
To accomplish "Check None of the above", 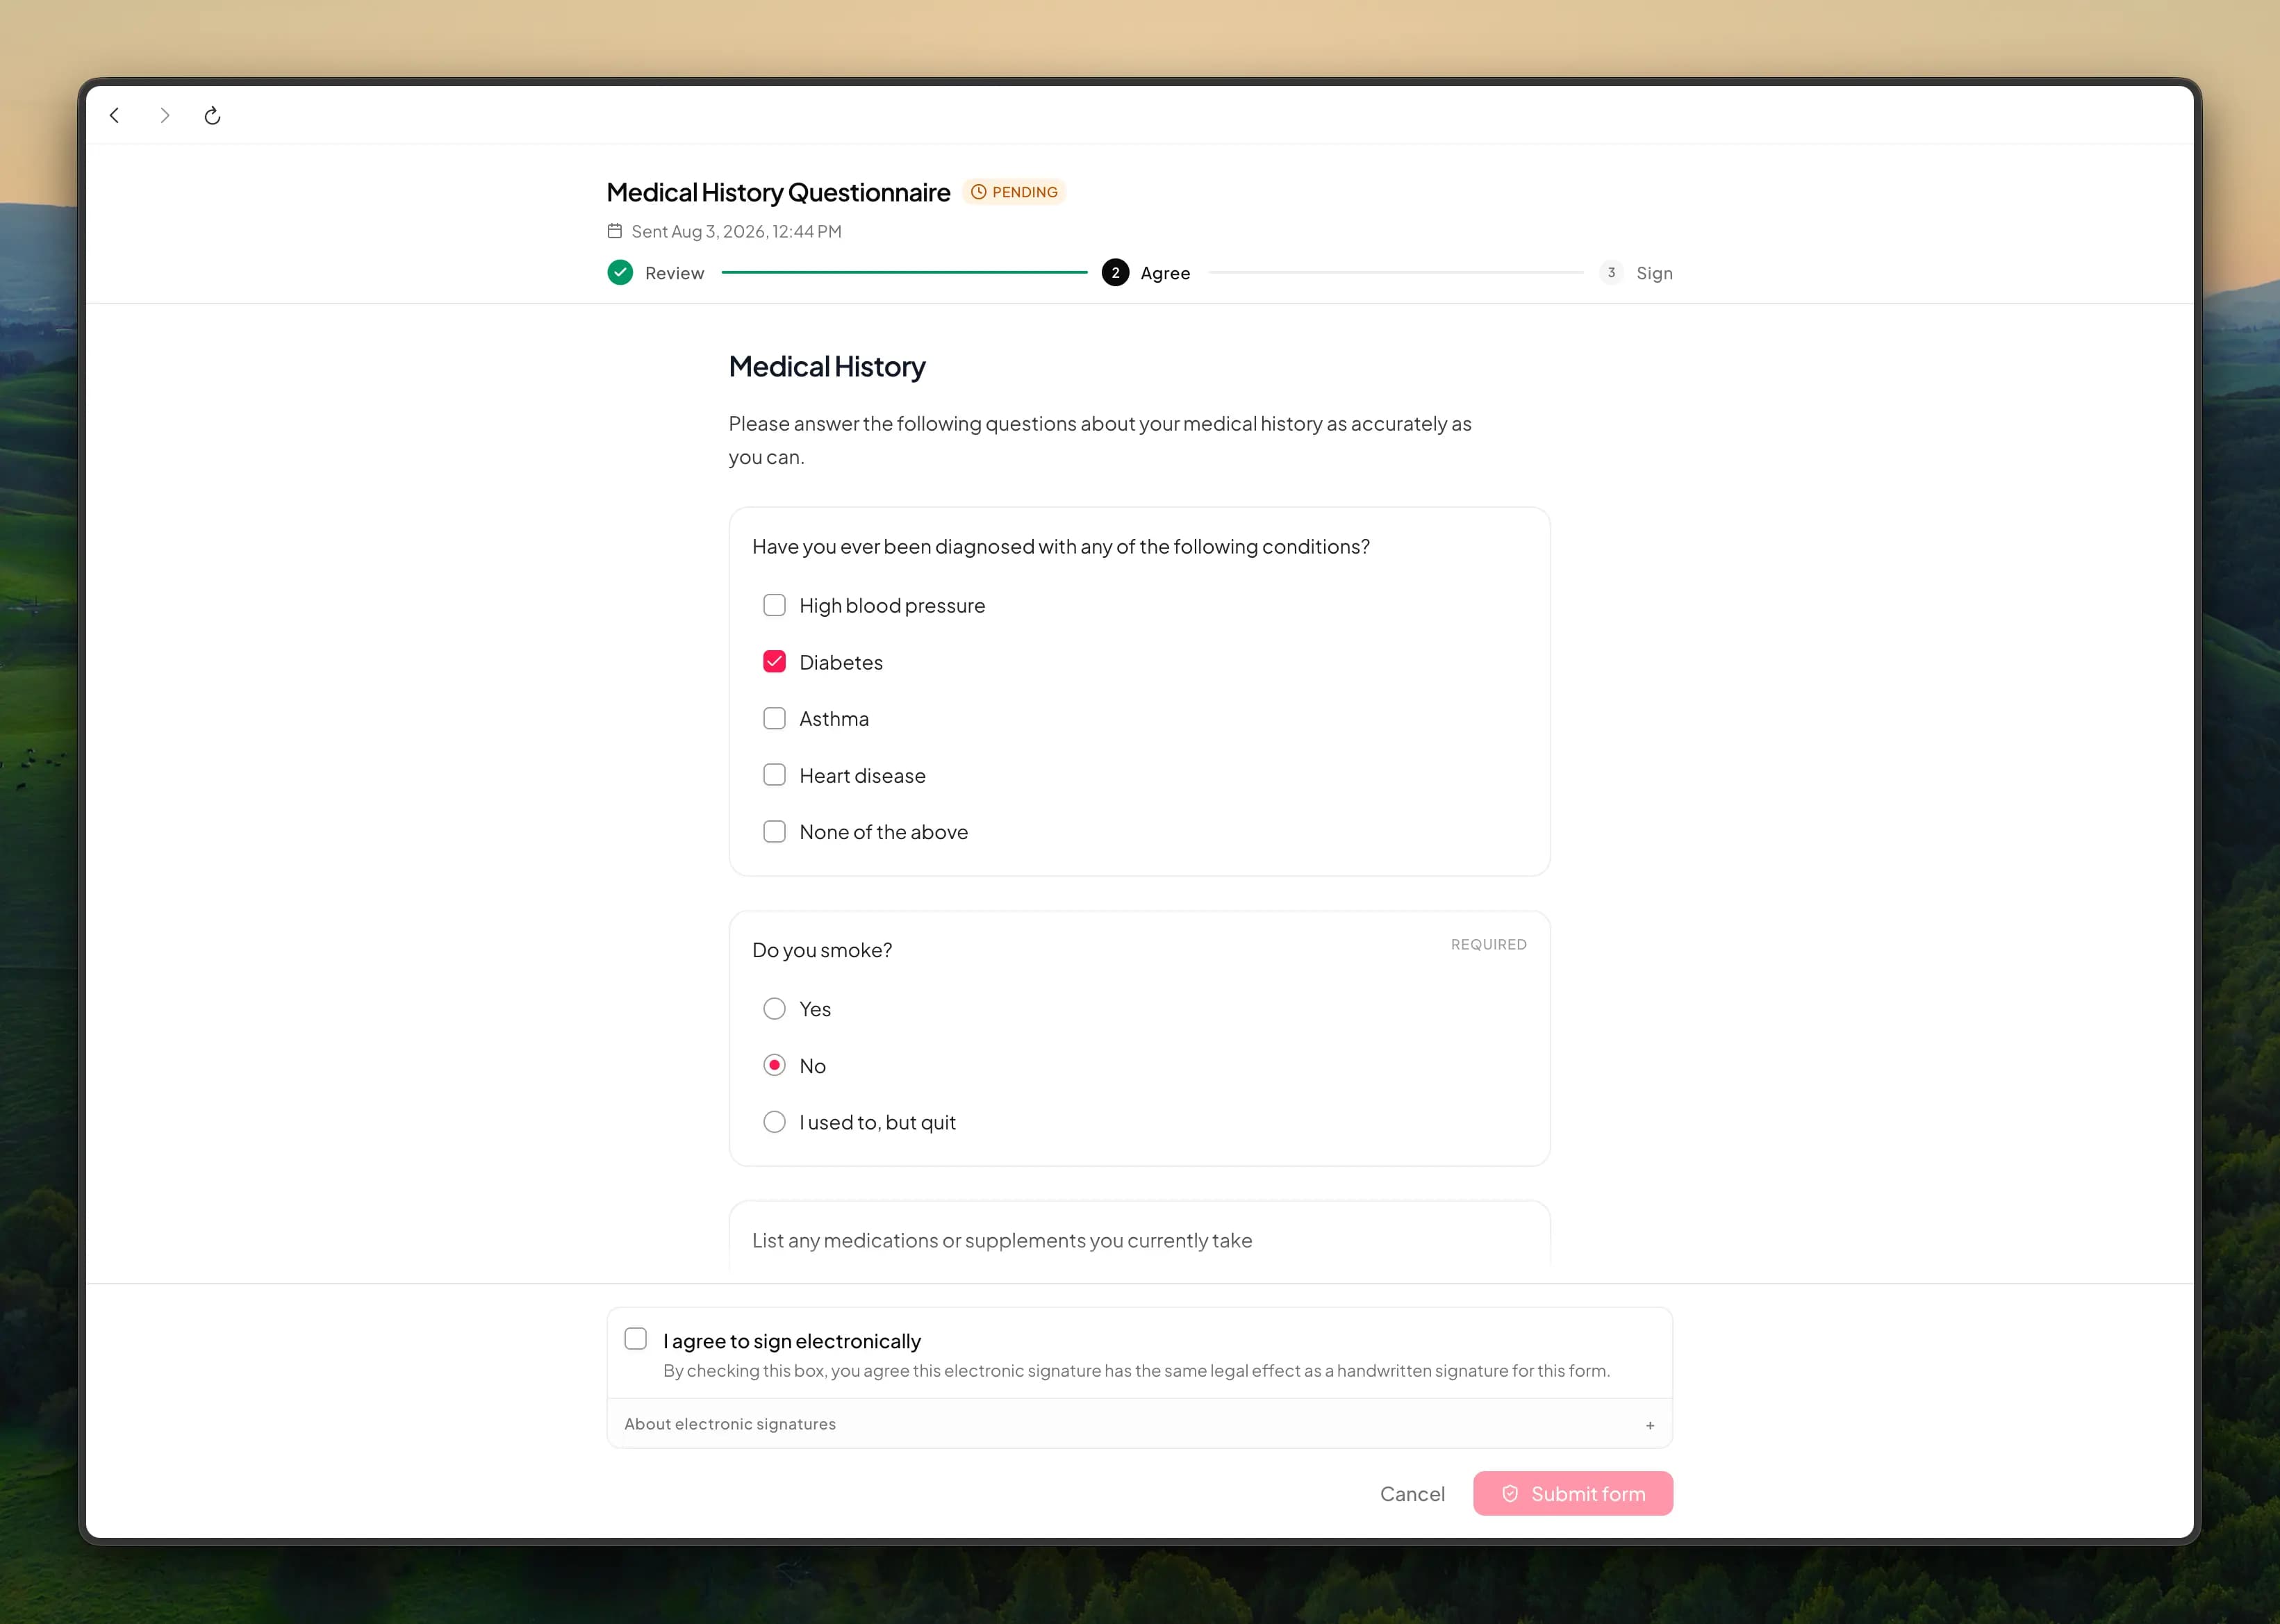I will [774, 831].
